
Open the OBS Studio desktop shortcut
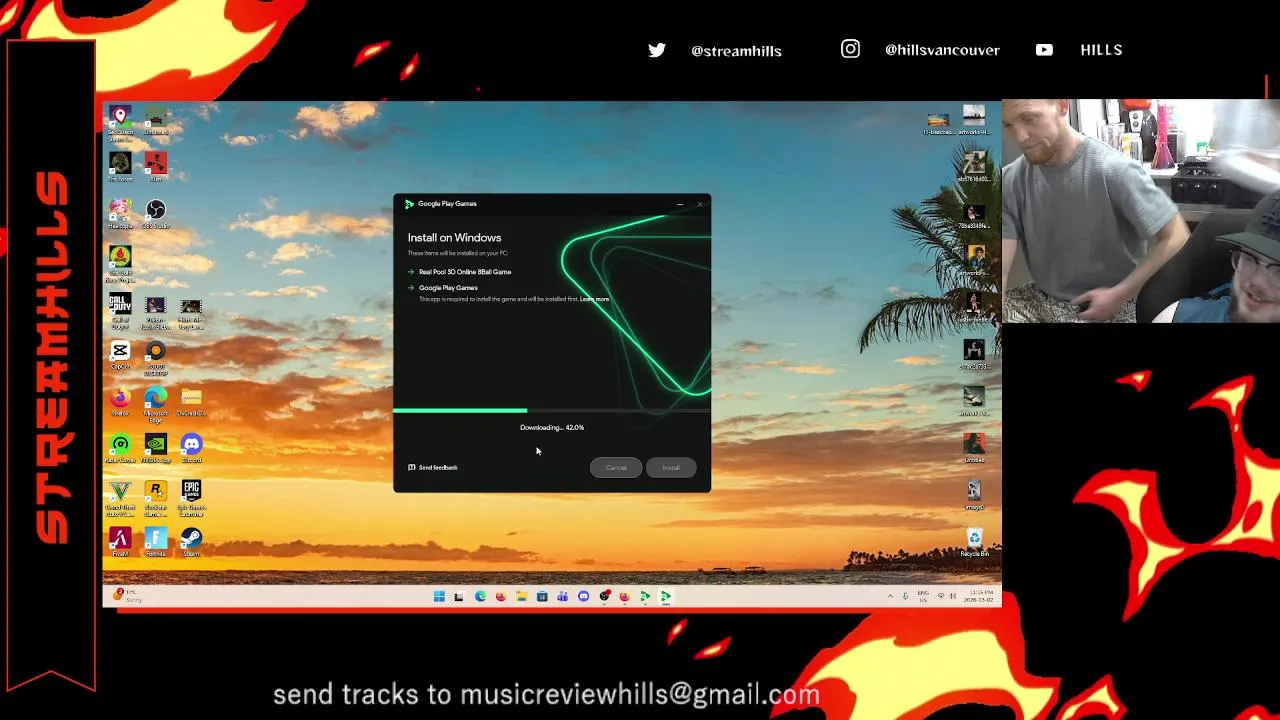click(x=155, y=213)
